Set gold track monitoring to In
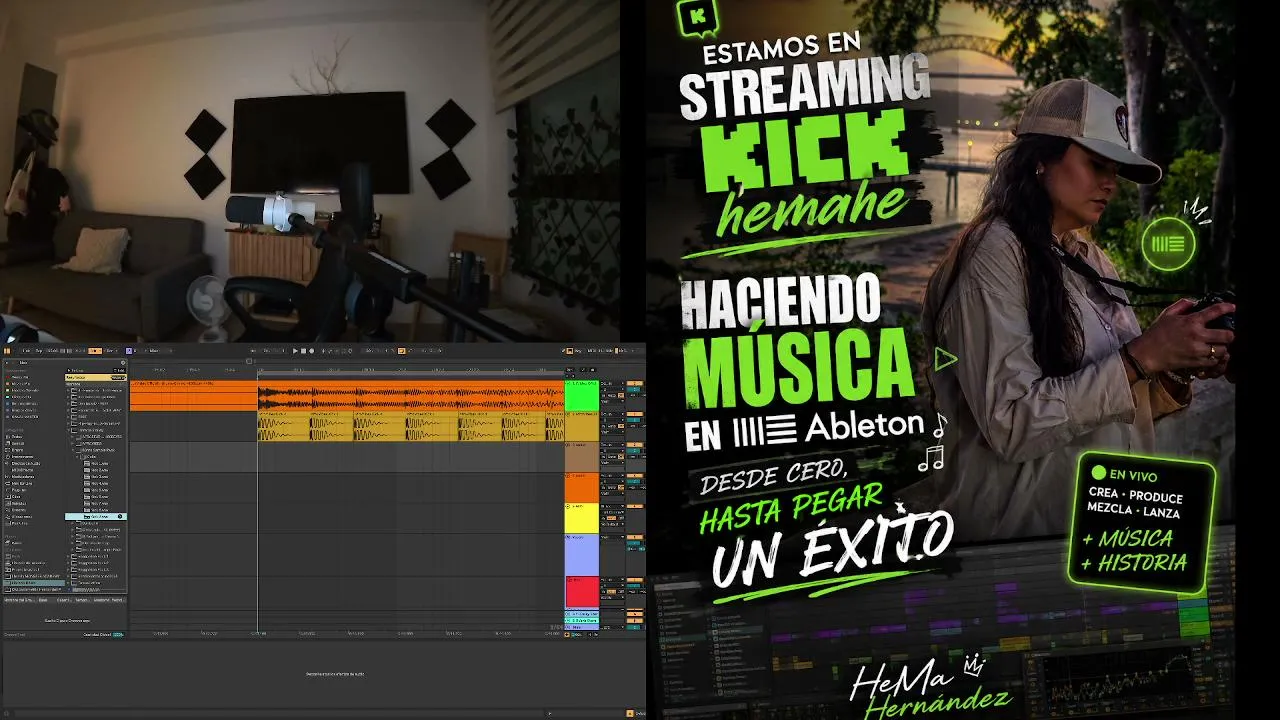 603,426
